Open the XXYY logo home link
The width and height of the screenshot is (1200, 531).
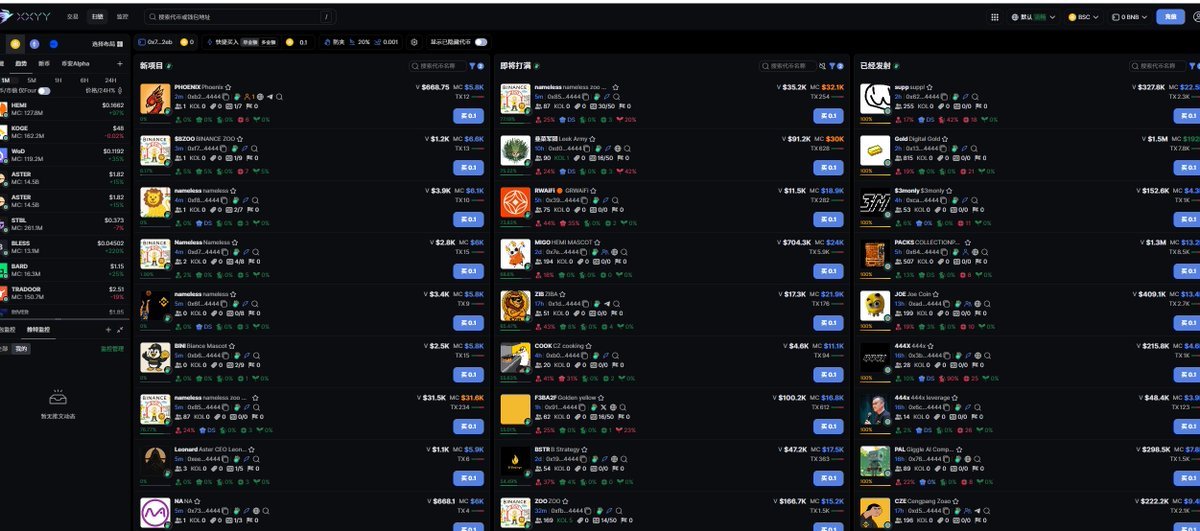[27, 17]
